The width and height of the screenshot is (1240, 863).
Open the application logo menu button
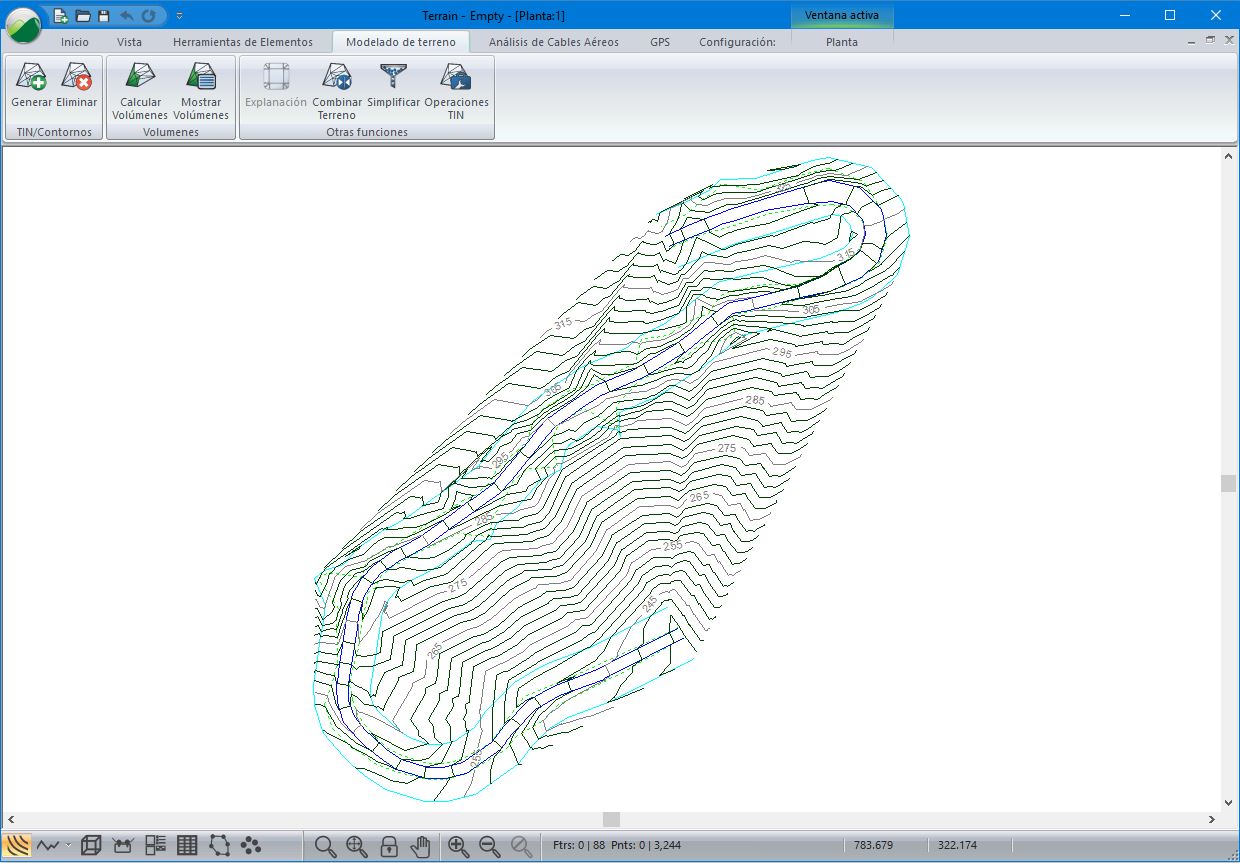tap(23, 25)
